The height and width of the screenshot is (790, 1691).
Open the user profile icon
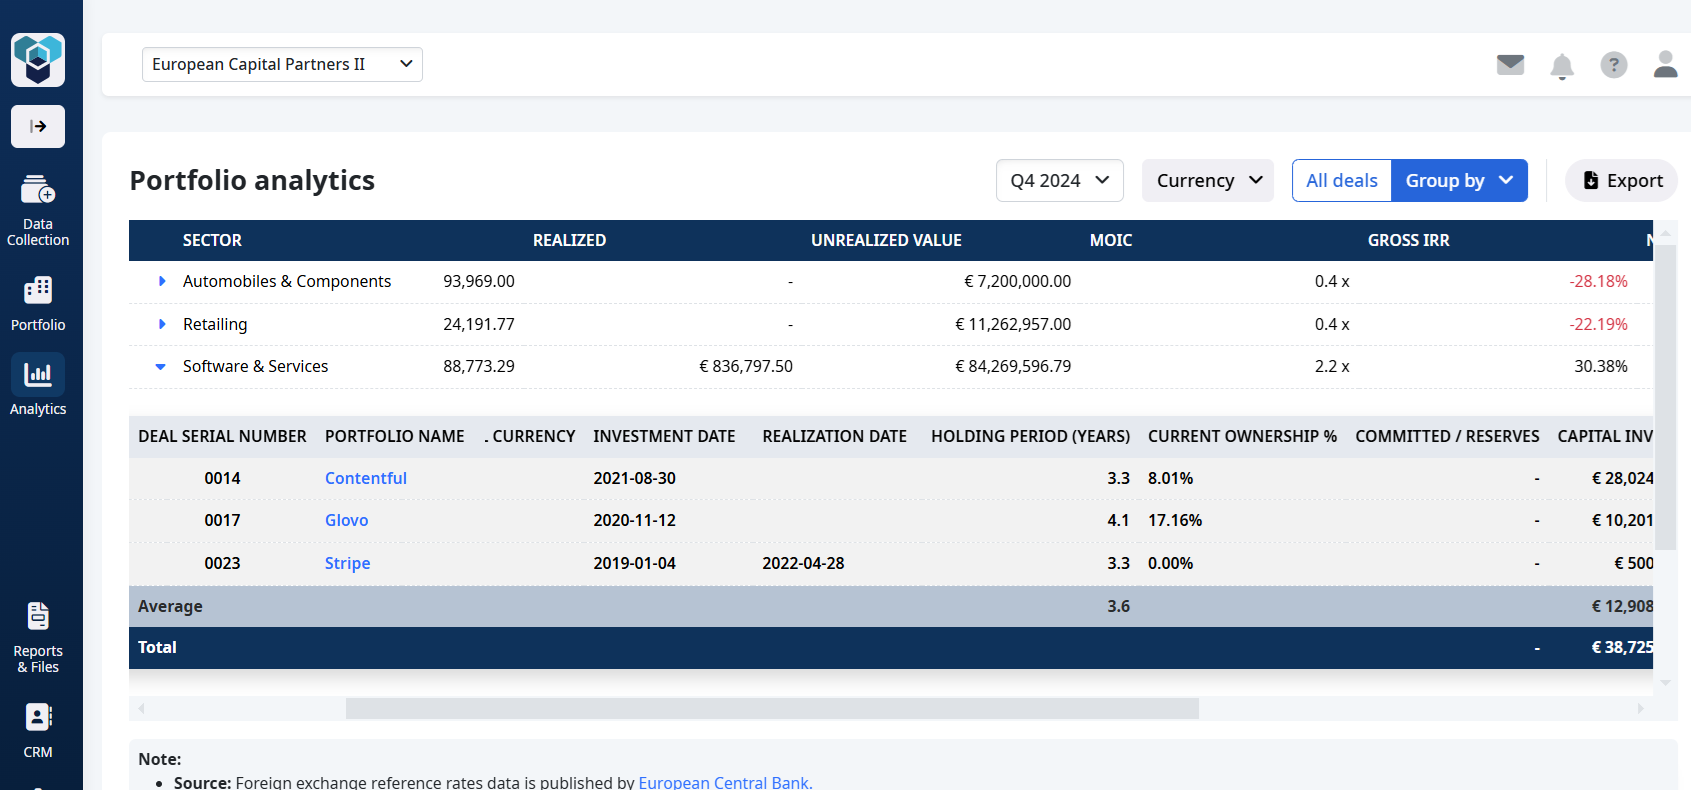point(1665,65)
